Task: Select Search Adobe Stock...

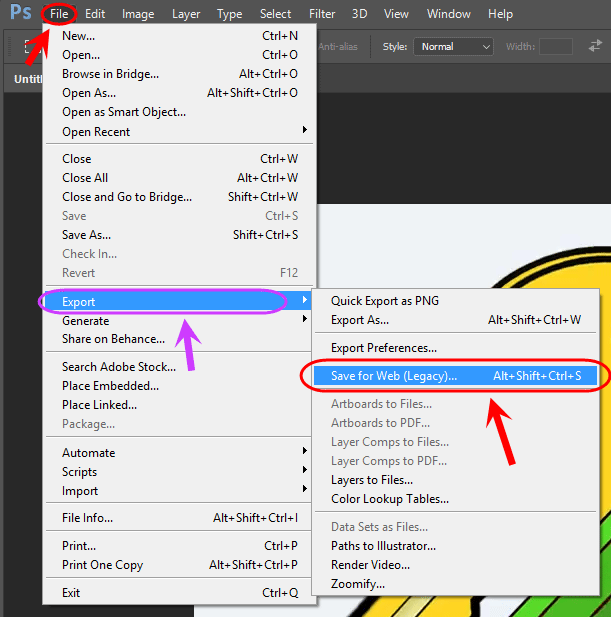Action: [180, 367]
